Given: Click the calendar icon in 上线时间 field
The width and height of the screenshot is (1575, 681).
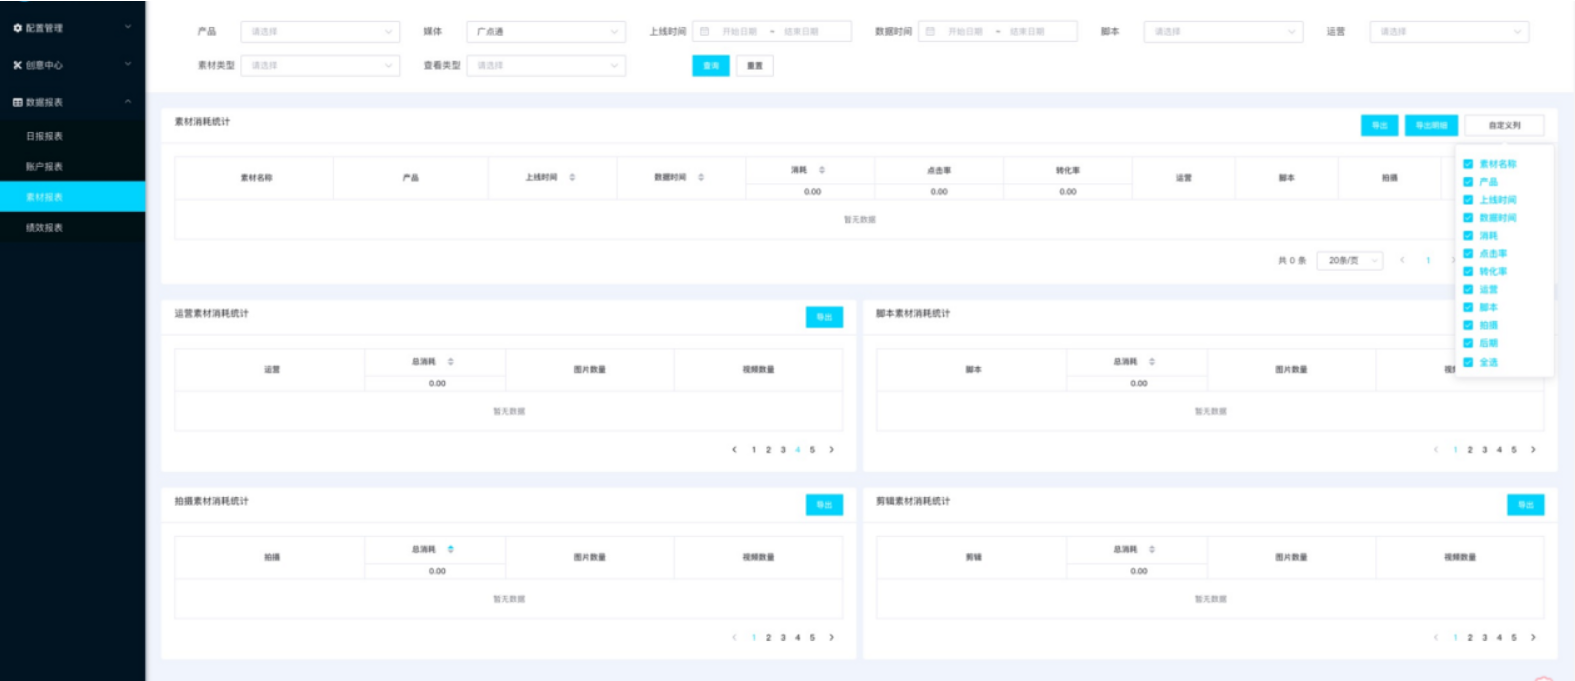Looking at the screenshot, I should pos(704,32).
